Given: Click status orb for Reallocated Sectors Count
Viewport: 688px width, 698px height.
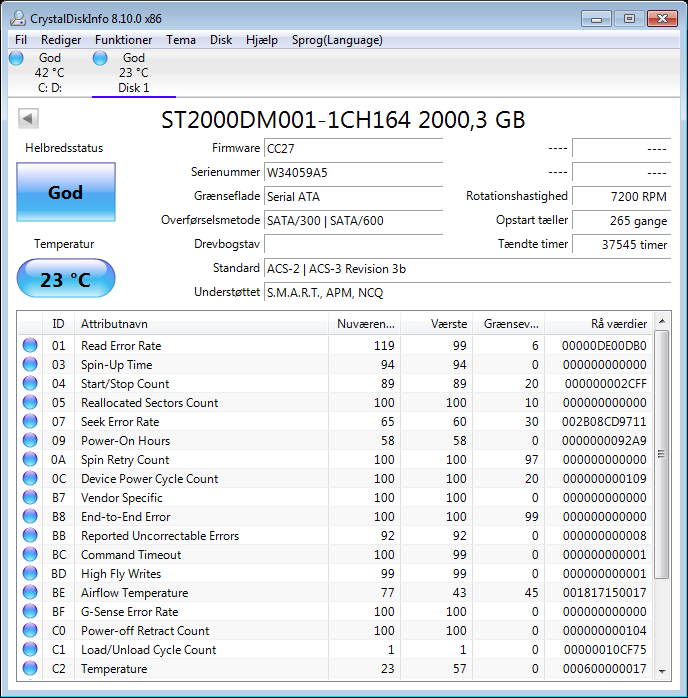Looking at the screenshot, I should click(30, 402).
